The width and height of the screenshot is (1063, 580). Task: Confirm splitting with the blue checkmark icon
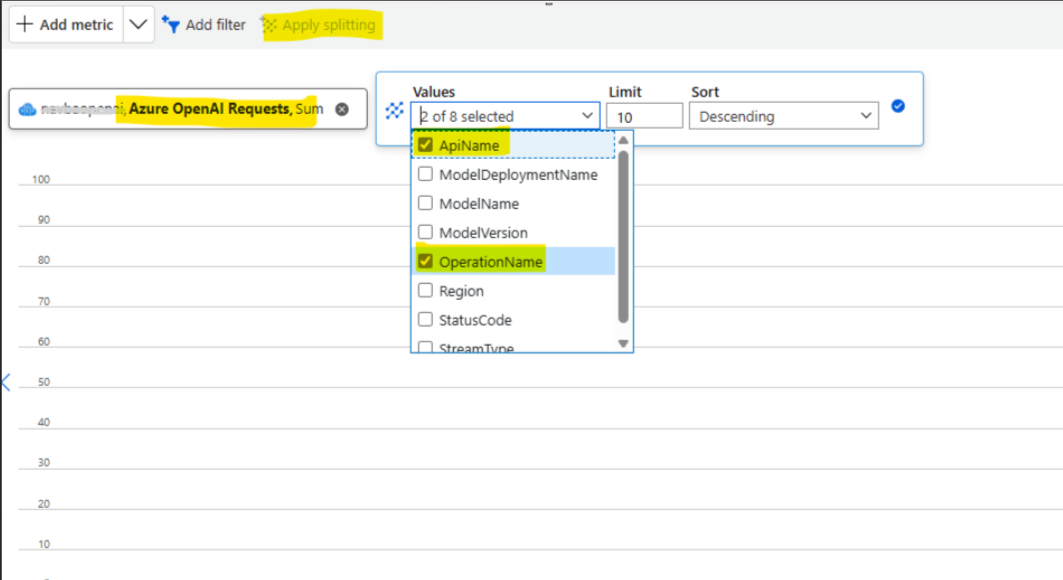(898, 106)
